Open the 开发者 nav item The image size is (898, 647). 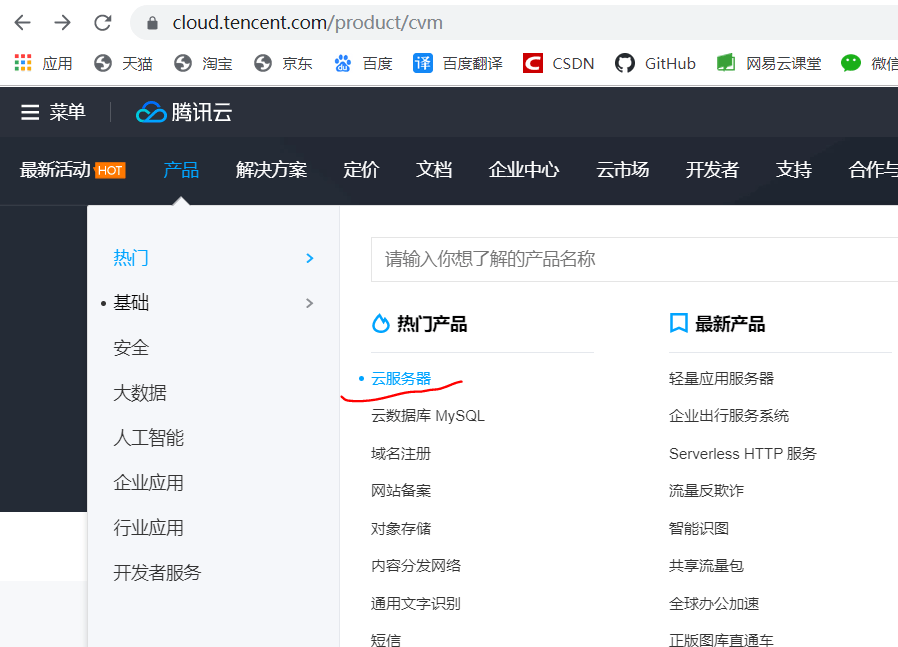(712, 170)
